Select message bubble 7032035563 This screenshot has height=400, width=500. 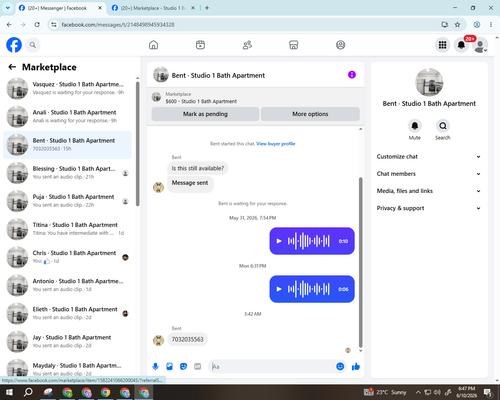point(187,339)
